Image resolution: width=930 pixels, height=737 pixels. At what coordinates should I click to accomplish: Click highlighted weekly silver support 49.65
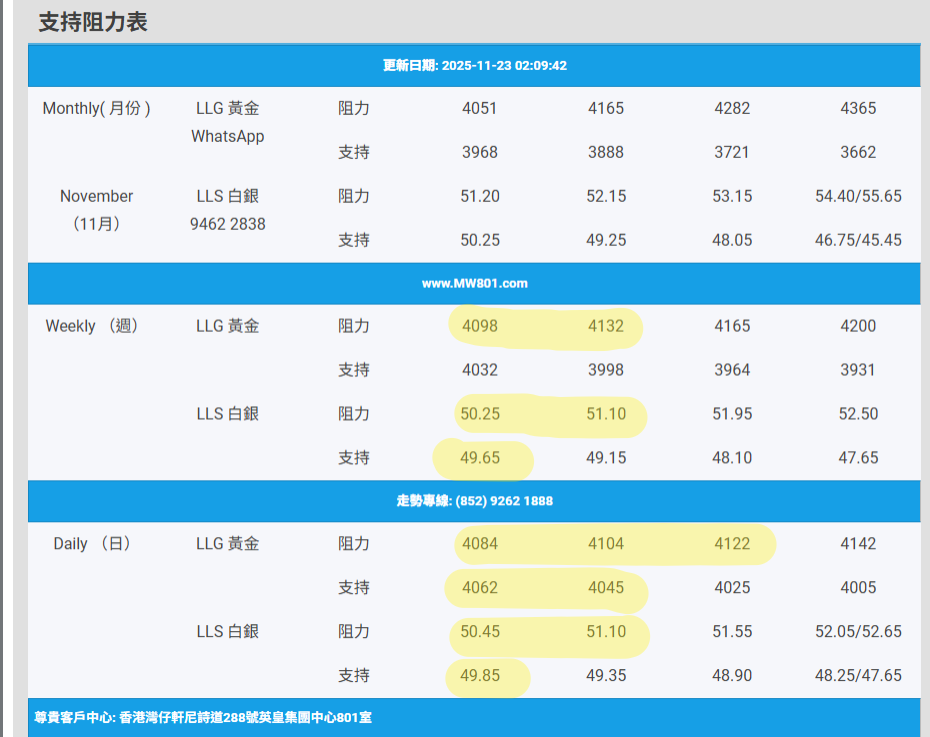click(x=480, y=458)
